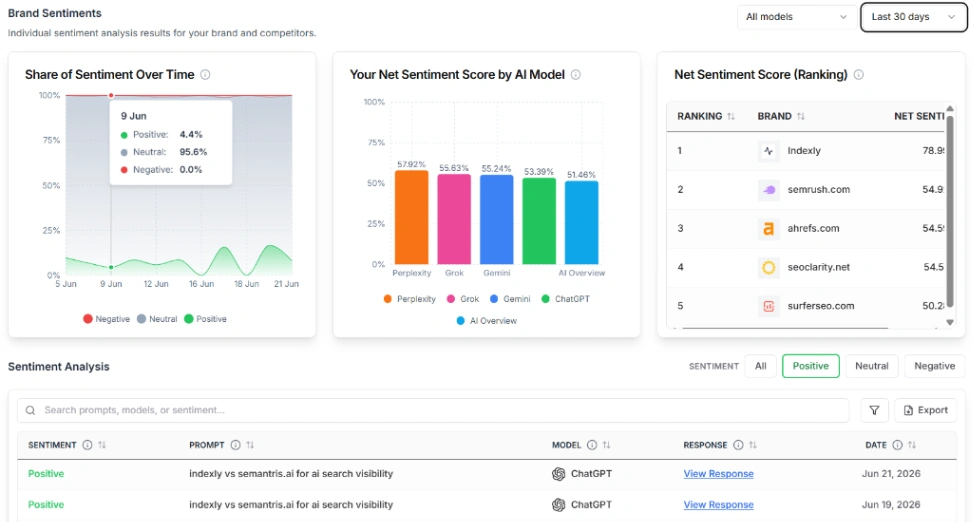This screenshot has width=972, height=522.
Task: Click the ahrefs.com brand logo icon
Action: (x=769, y=229)
